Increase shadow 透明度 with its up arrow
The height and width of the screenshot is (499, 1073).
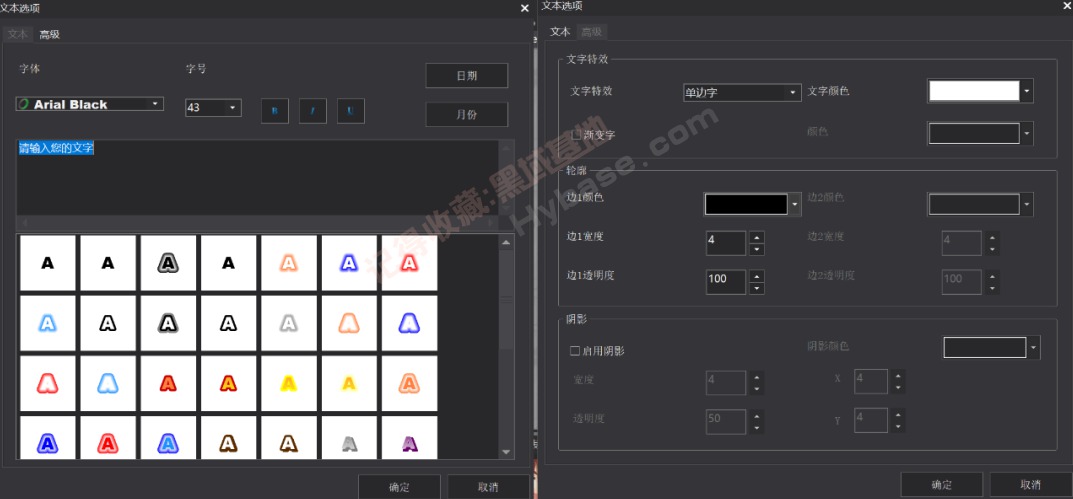757,415
